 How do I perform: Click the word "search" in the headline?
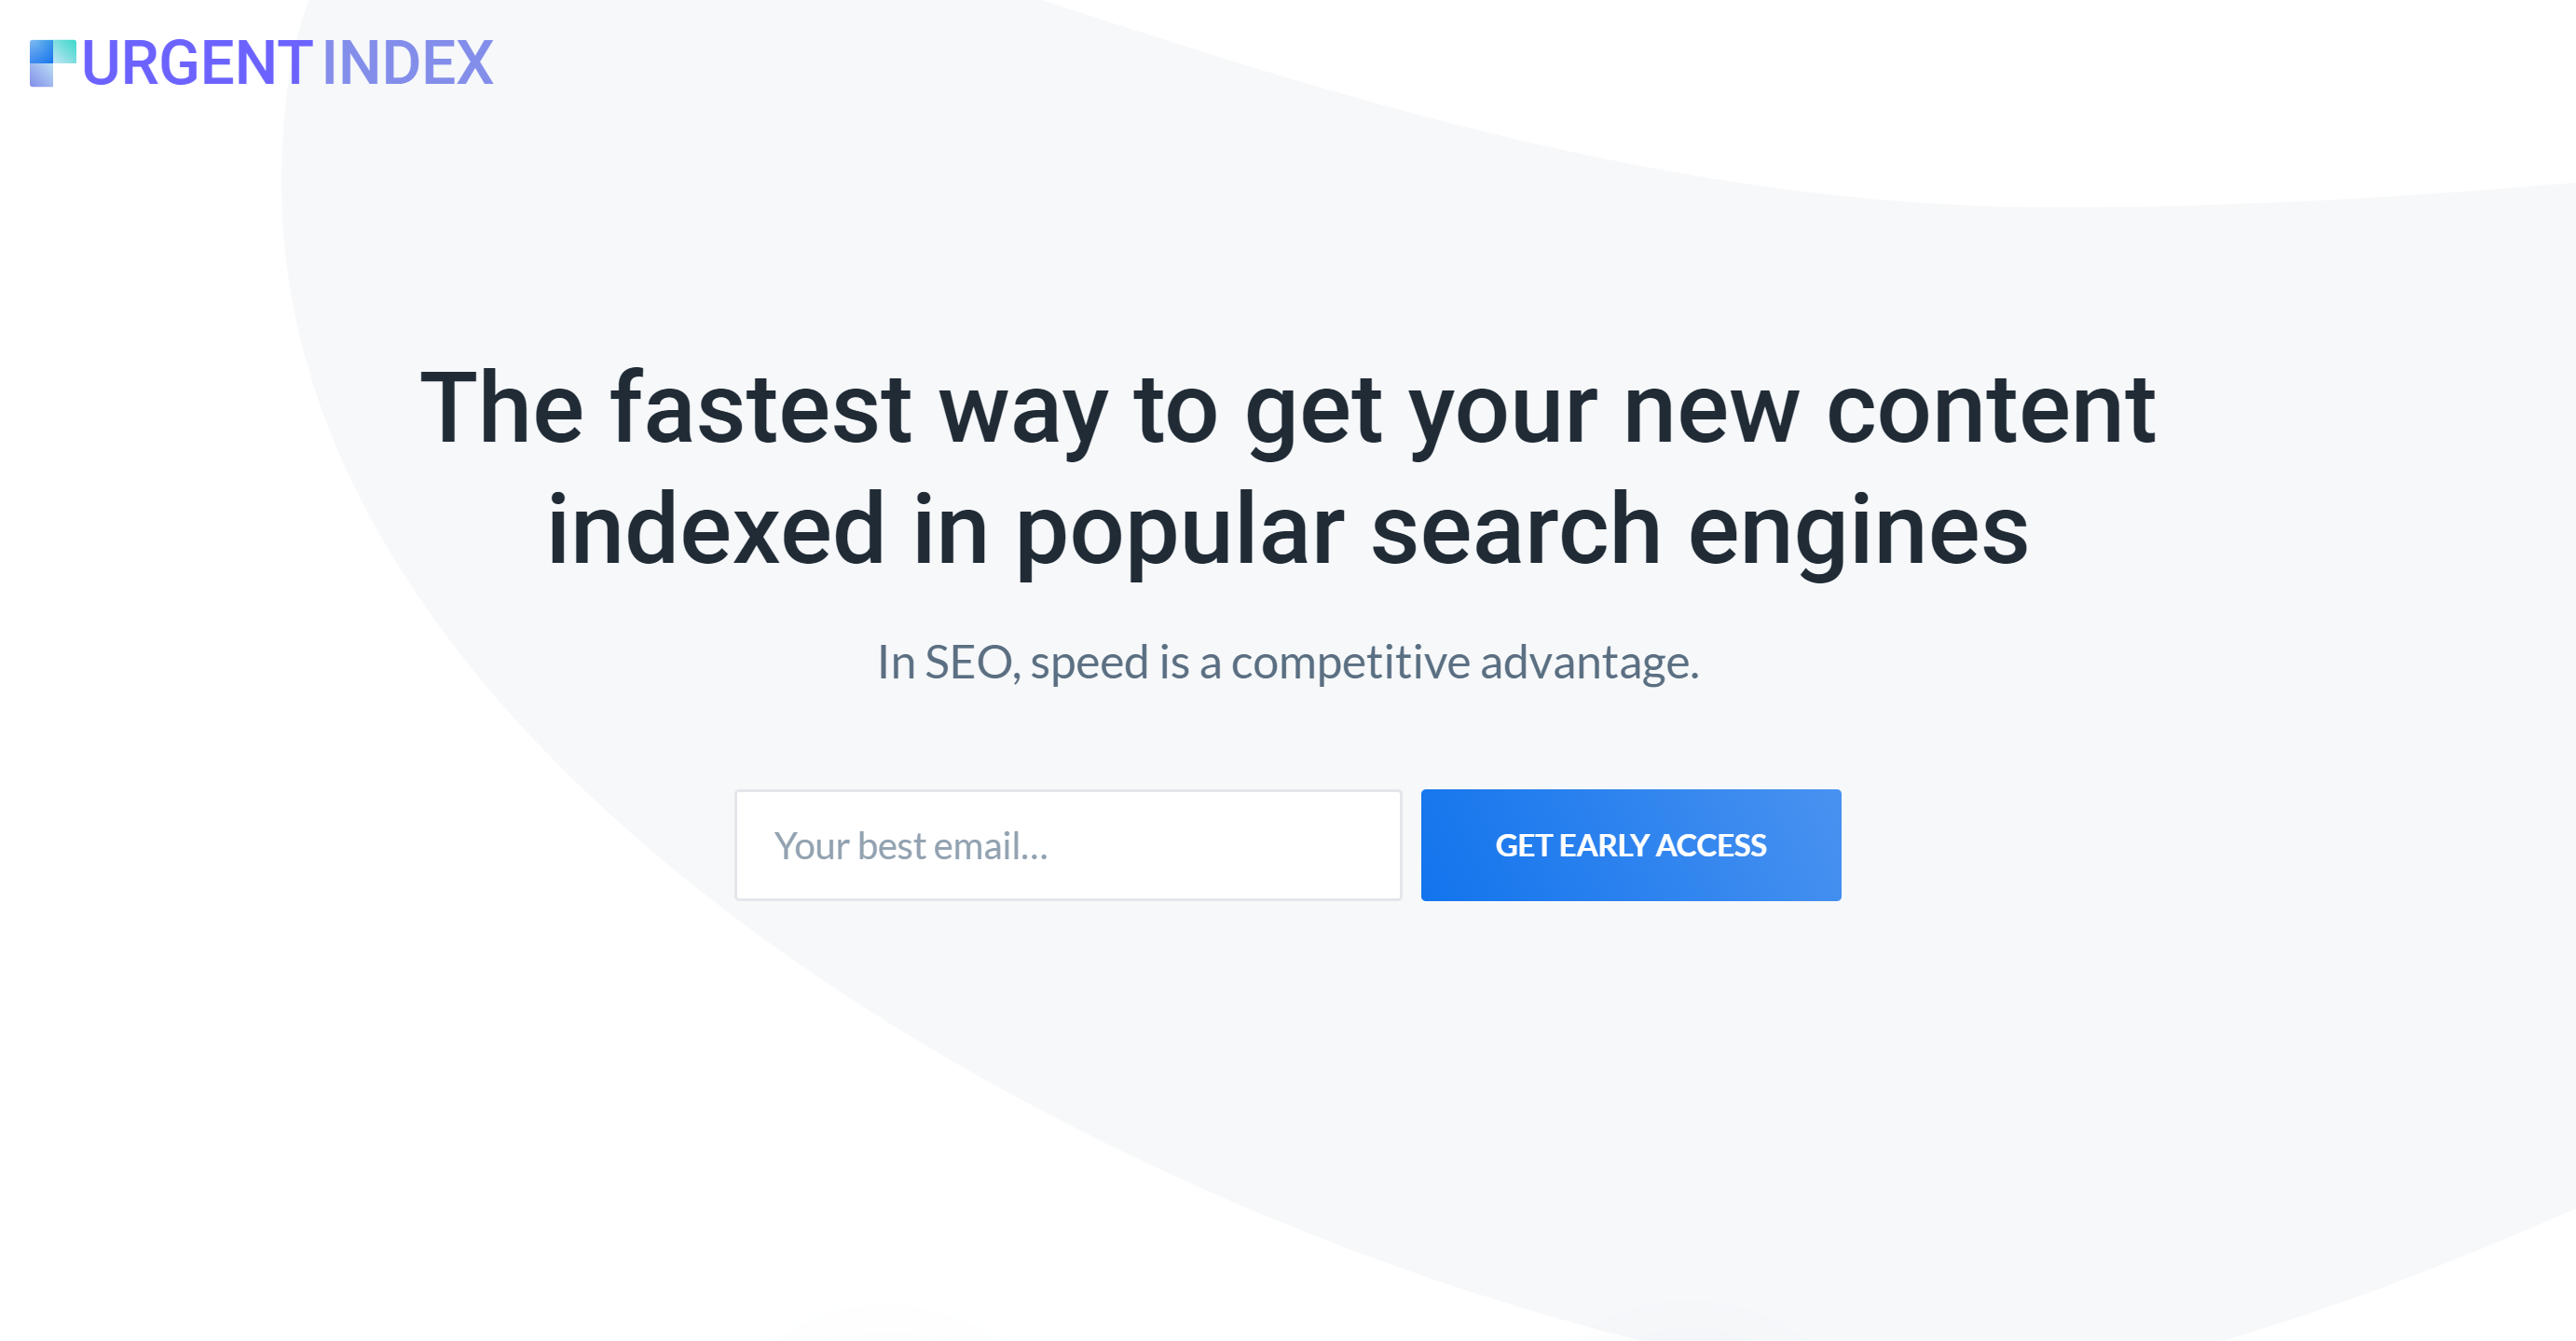tap(1515, 530)
